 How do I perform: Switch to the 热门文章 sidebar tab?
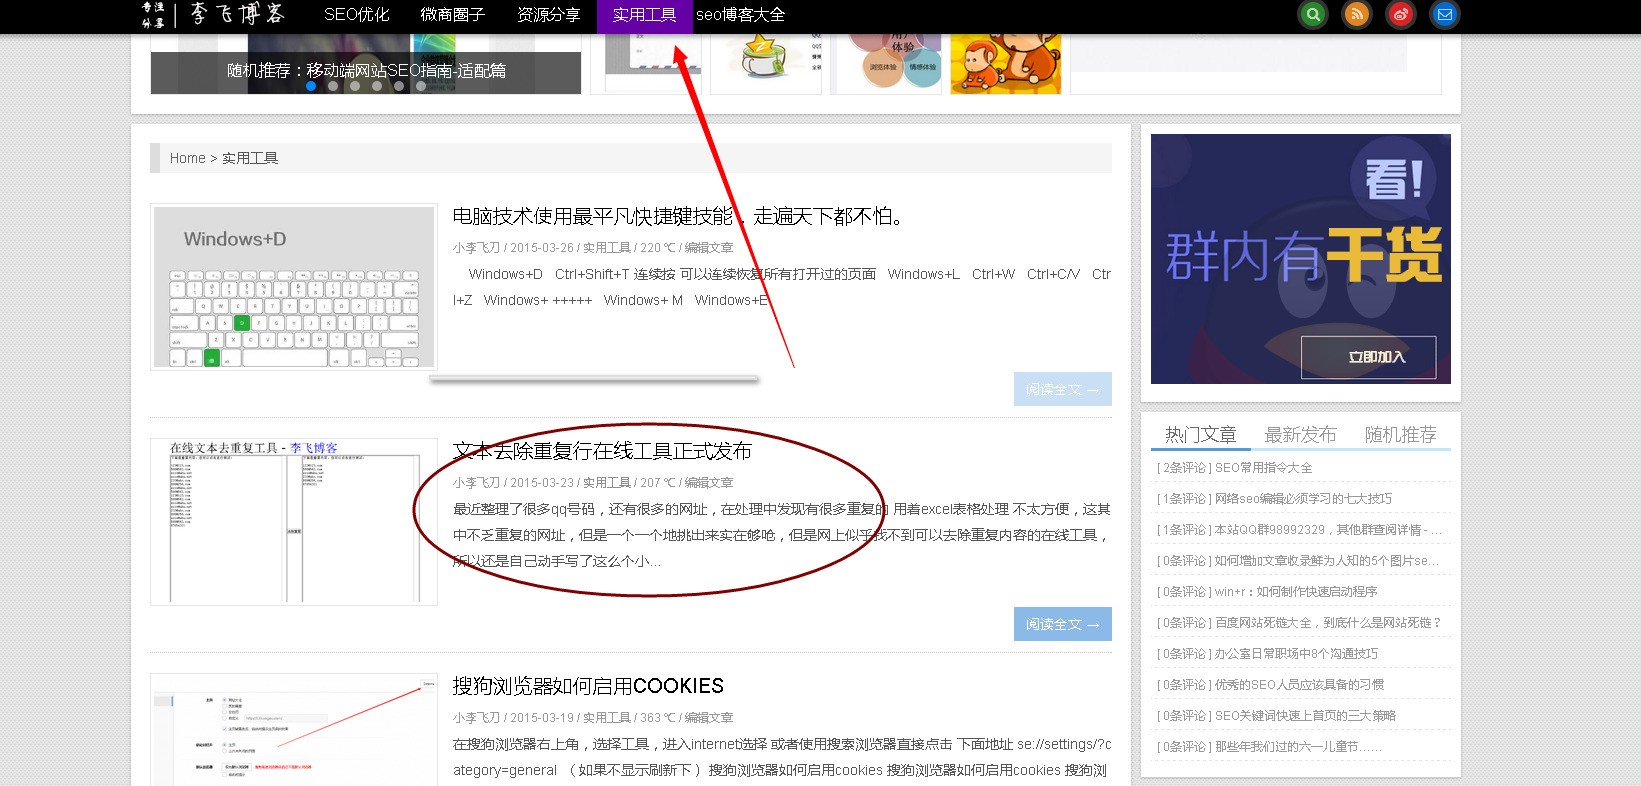tap(1201, 434)
